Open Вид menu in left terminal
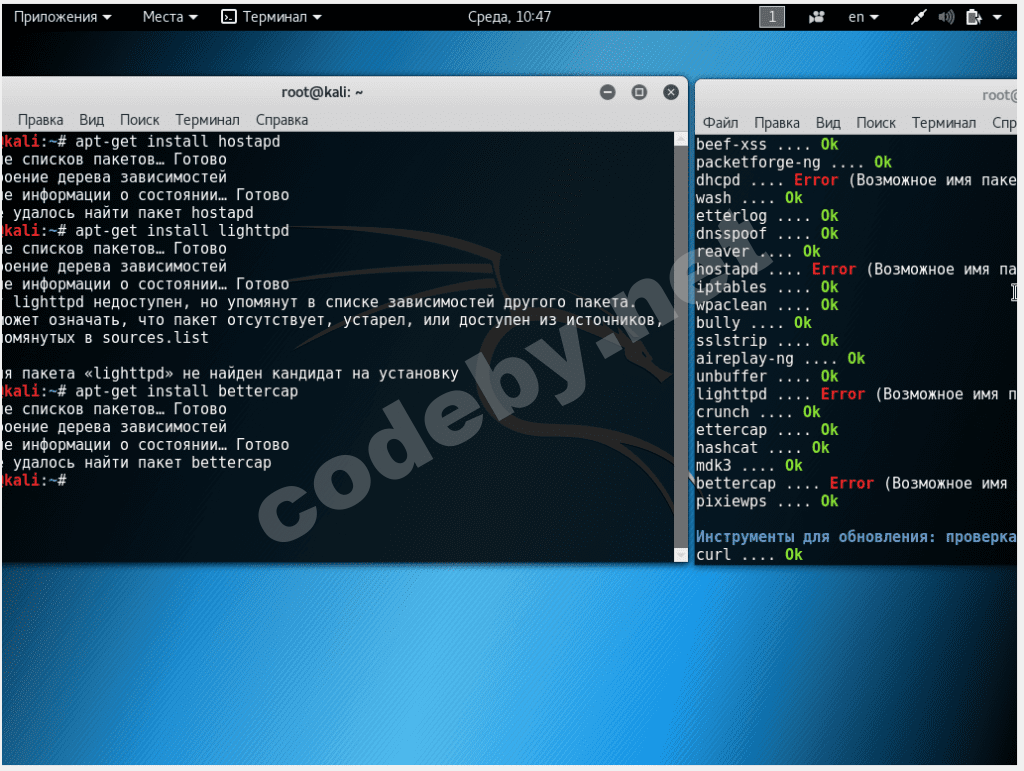 tap(92, 120)
